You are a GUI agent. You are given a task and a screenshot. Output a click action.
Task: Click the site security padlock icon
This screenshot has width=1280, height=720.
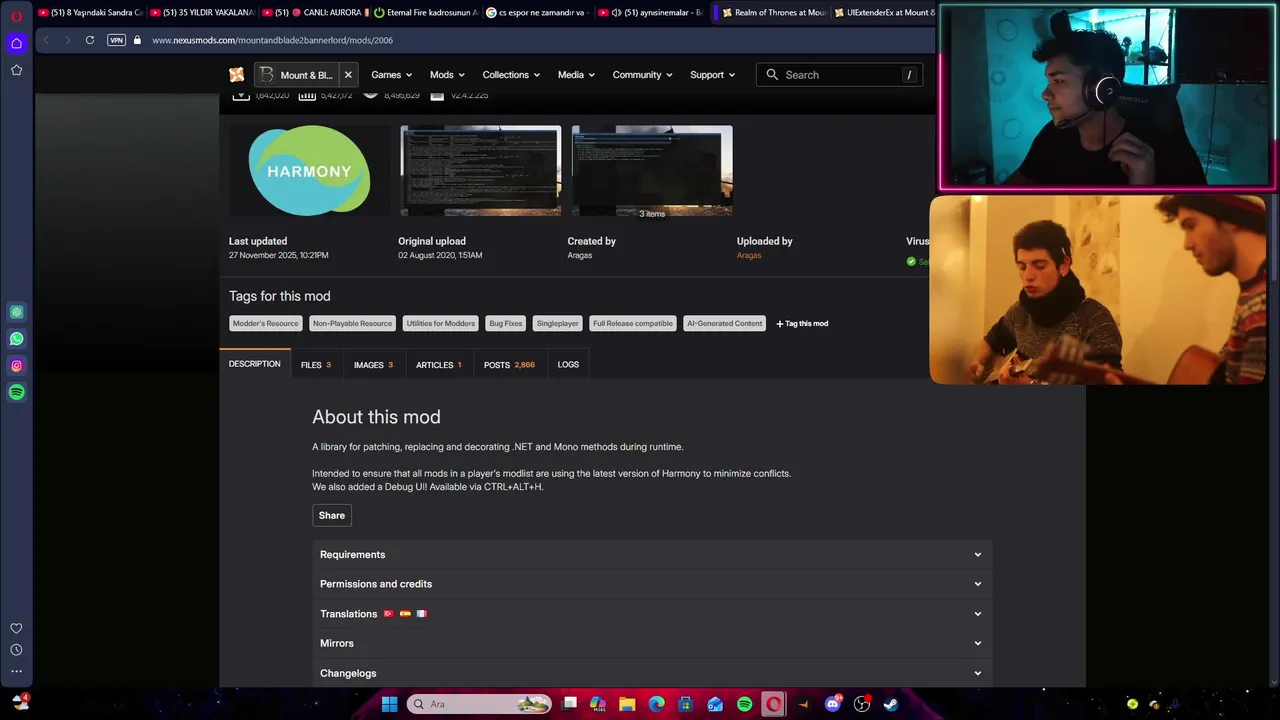(138, 40)
